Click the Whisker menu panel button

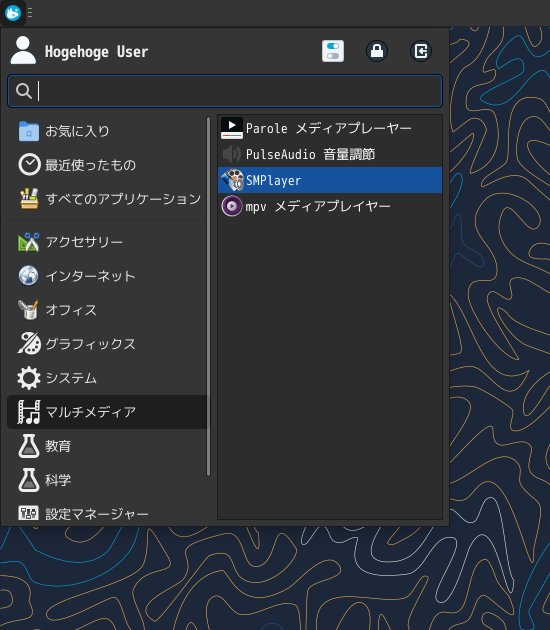[13, 13]
